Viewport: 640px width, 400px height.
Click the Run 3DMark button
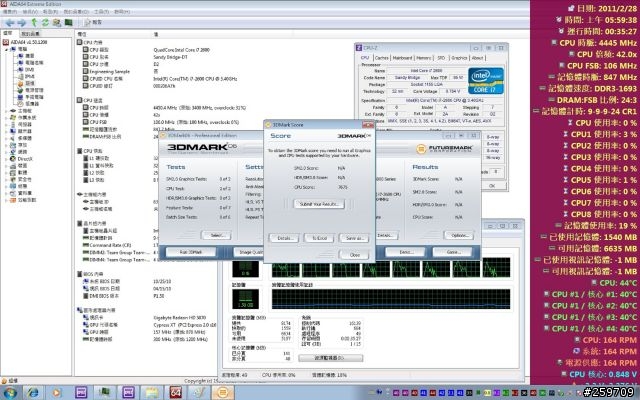(x=191, y=252)
